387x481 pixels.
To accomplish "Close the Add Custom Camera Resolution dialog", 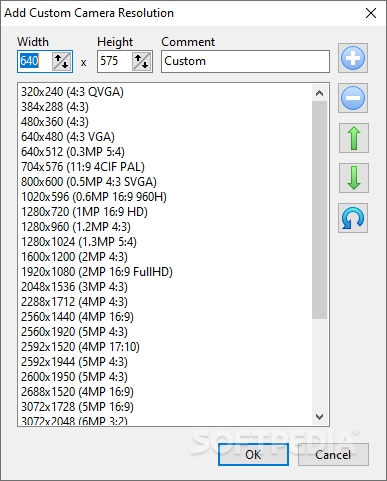I will coord(371,13).
